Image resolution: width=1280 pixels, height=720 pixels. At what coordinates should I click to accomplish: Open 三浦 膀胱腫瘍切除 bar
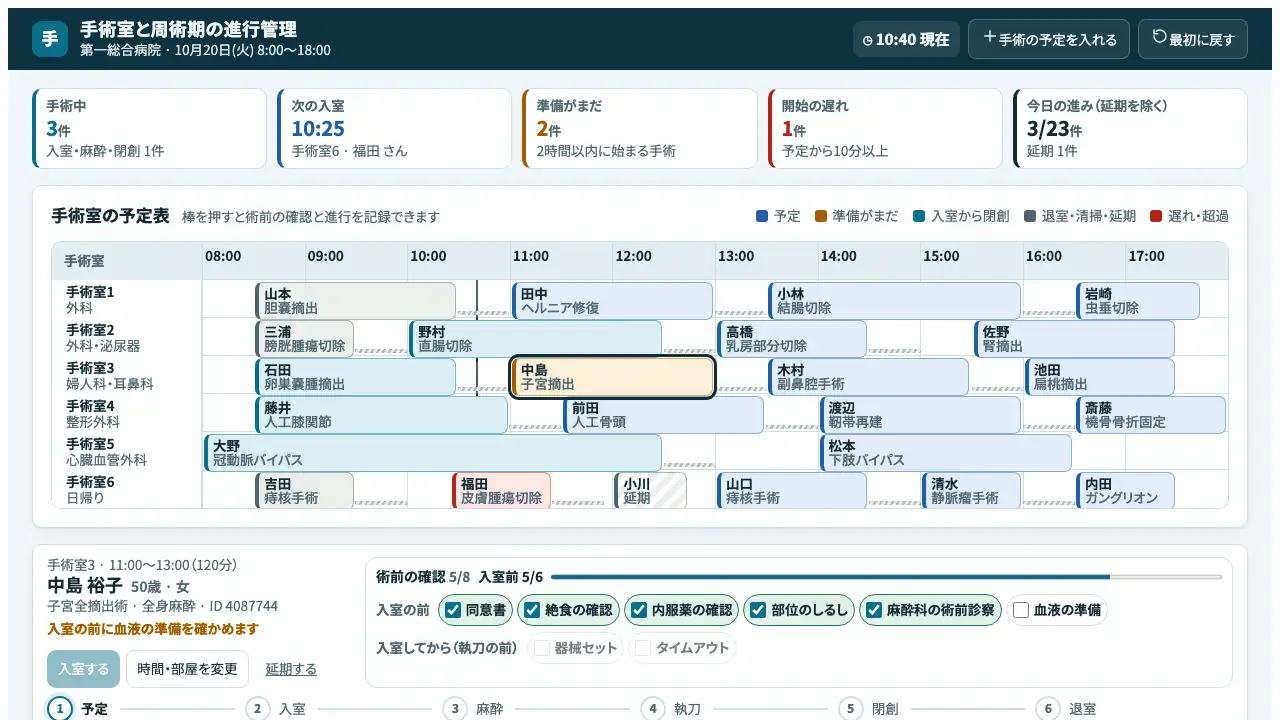tap(304, 339)
